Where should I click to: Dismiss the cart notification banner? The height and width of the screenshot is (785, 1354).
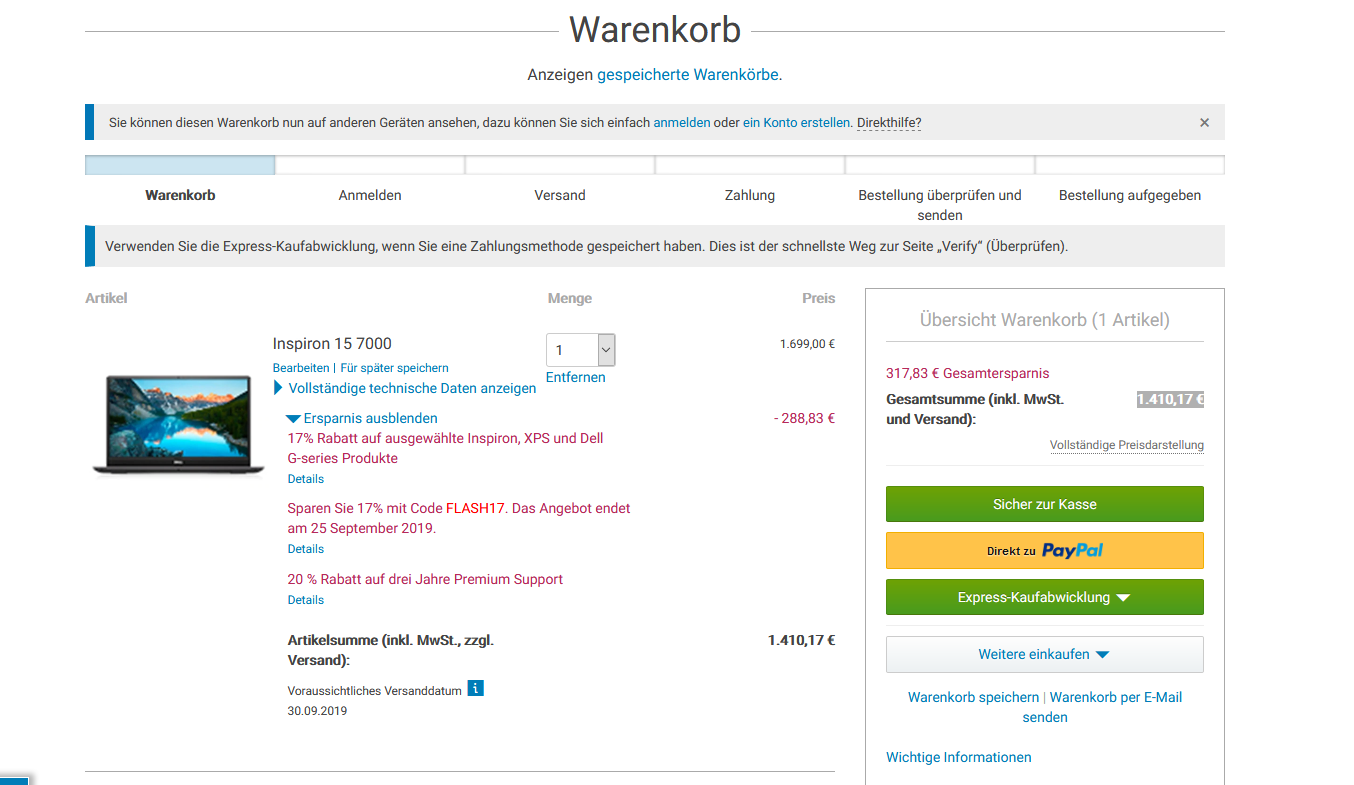(x=1204, y=123)
